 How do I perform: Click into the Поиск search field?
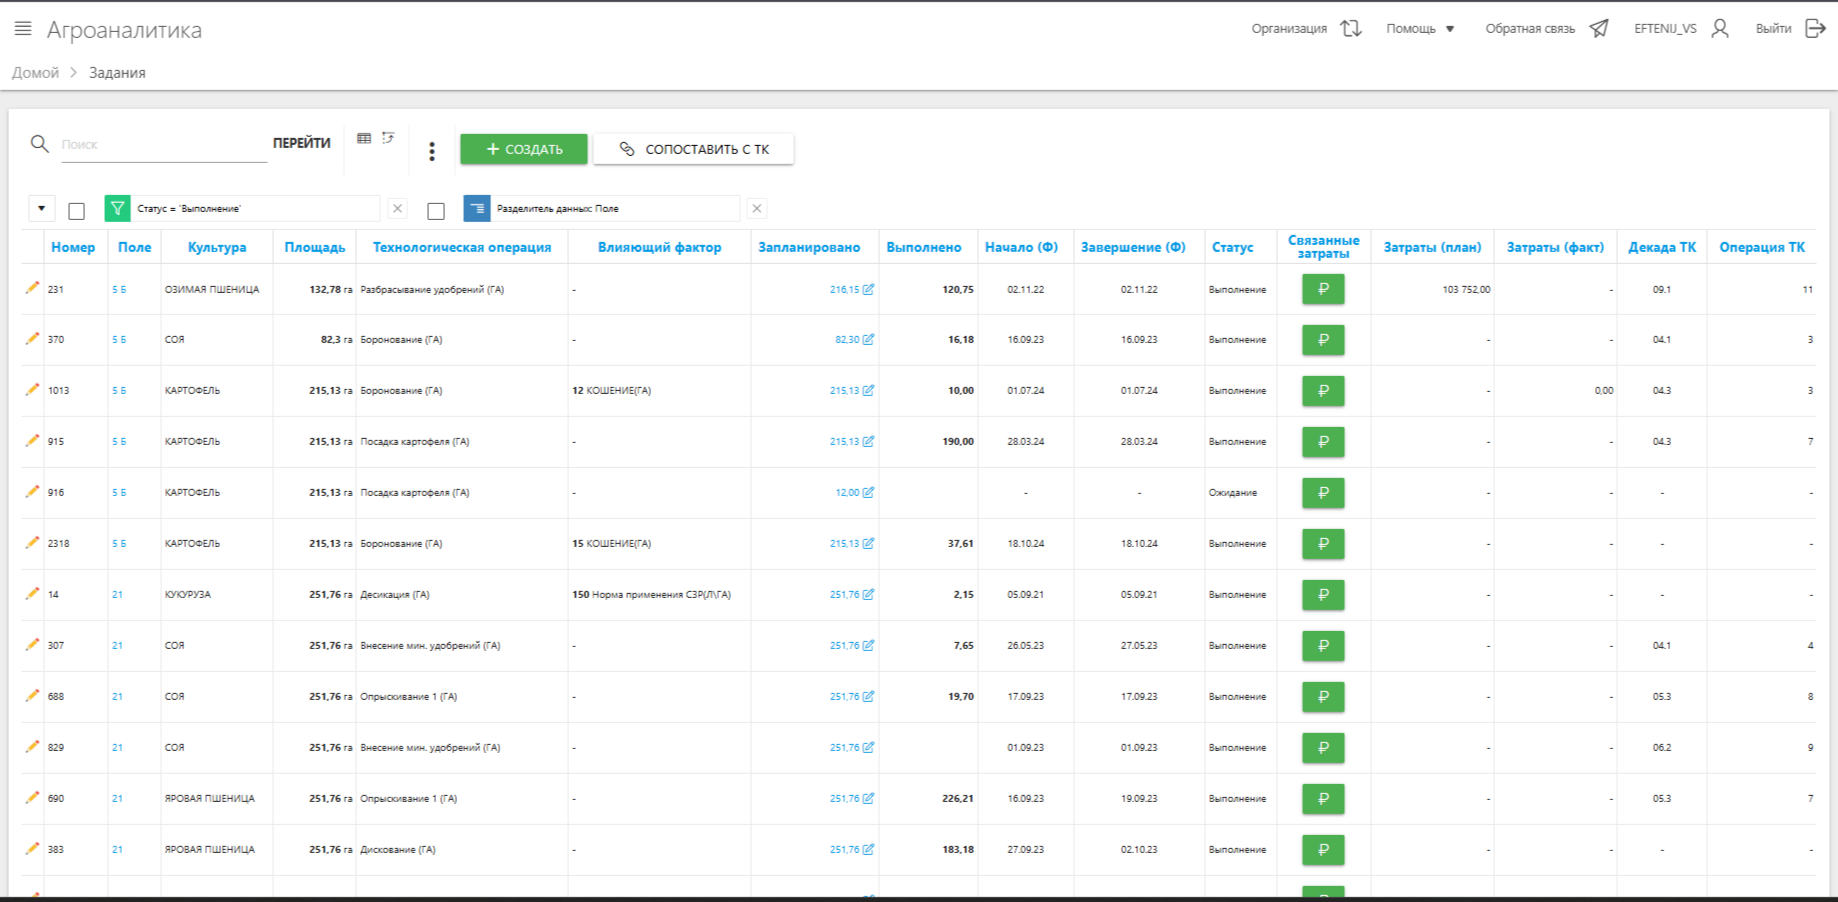point(162,145)
